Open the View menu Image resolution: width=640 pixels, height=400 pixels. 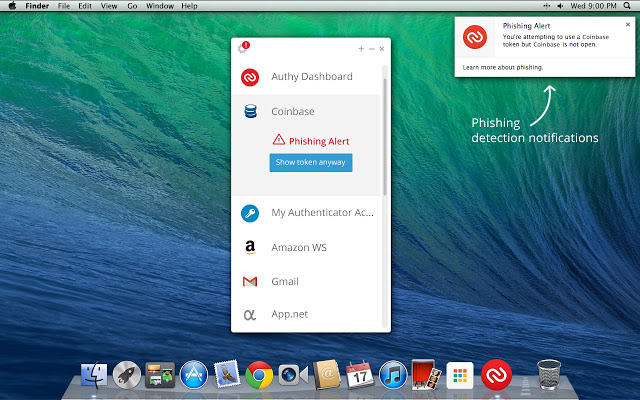[109, 6]
